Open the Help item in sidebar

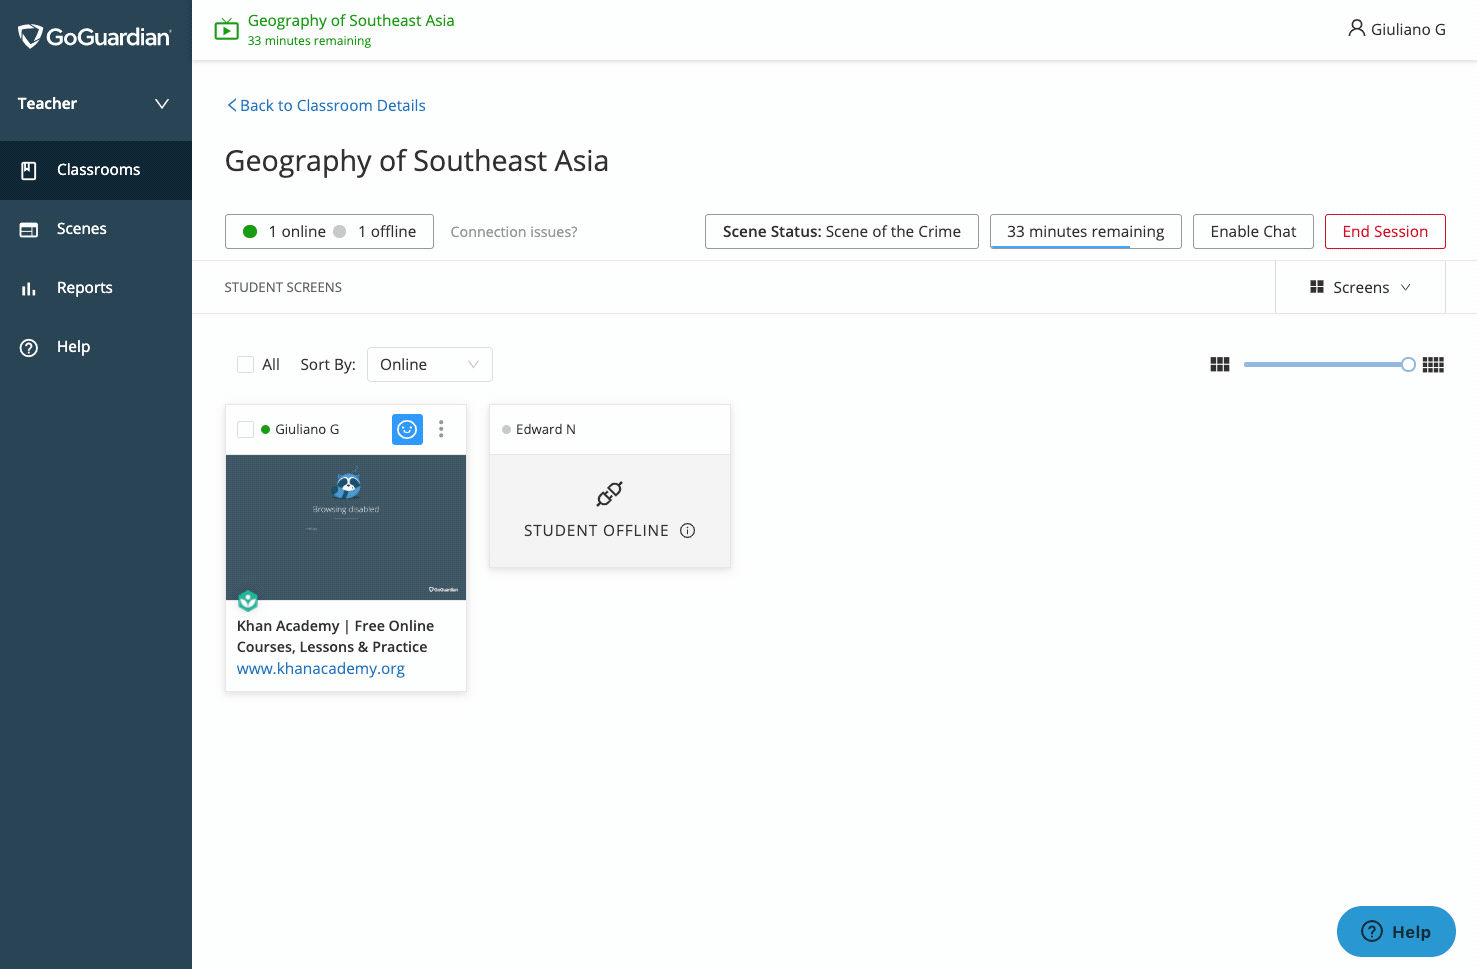[73, 347]
